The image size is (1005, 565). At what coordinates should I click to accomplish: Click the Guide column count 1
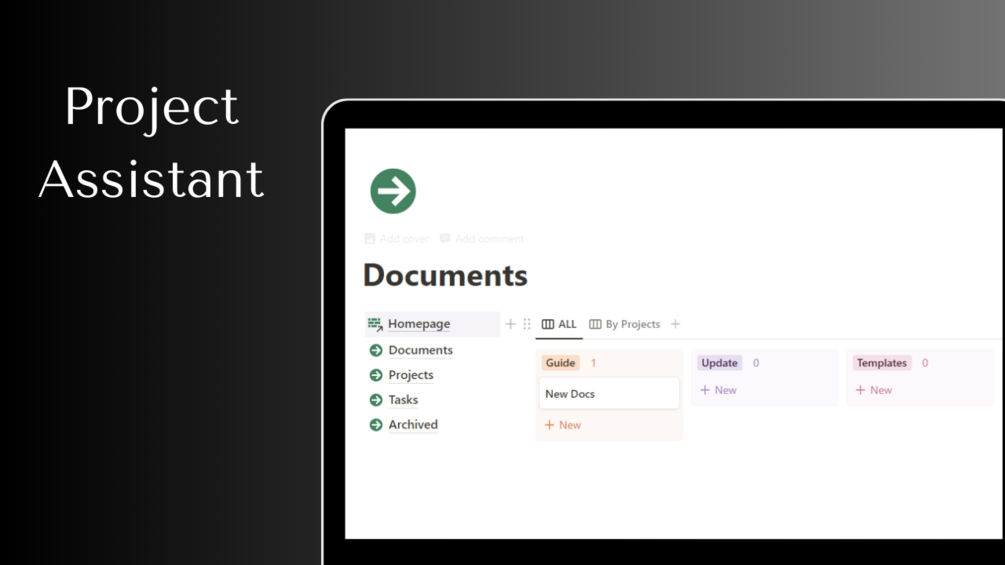click(x=594, y=363)
